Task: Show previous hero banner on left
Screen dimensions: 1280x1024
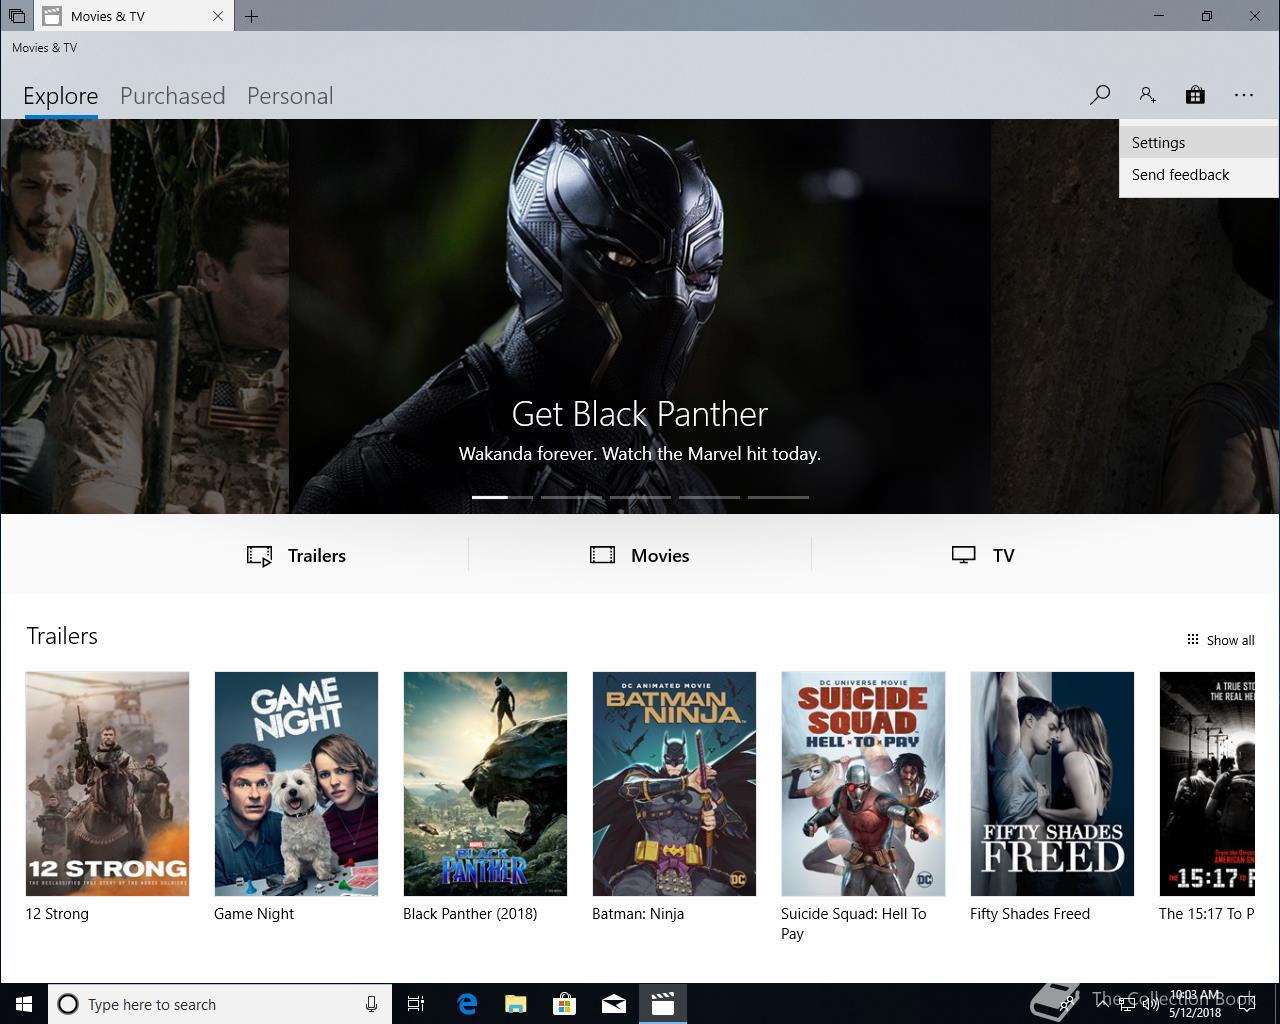Action: [144, 316]
